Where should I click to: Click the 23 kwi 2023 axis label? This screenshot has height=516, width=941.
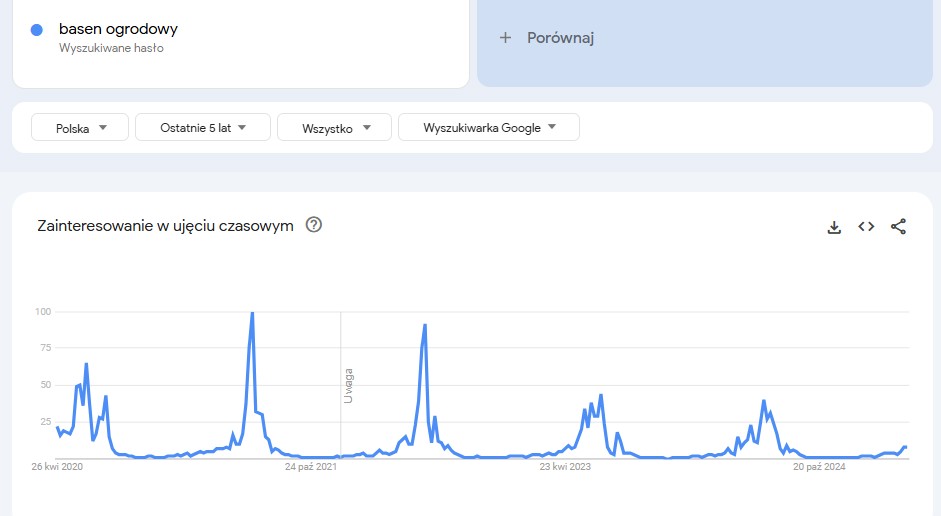565,467
